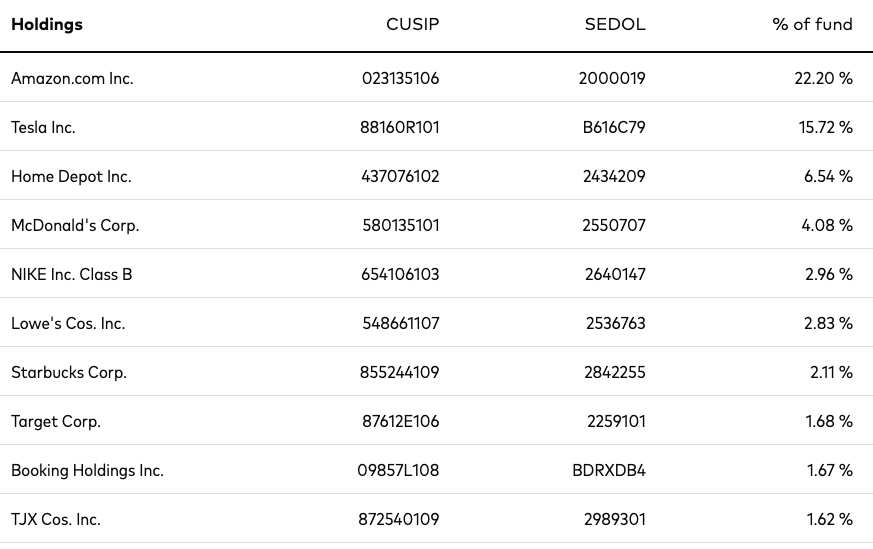Select the 1.62 % fund percentage
The image size is (873, 549).
pos(830,519)
